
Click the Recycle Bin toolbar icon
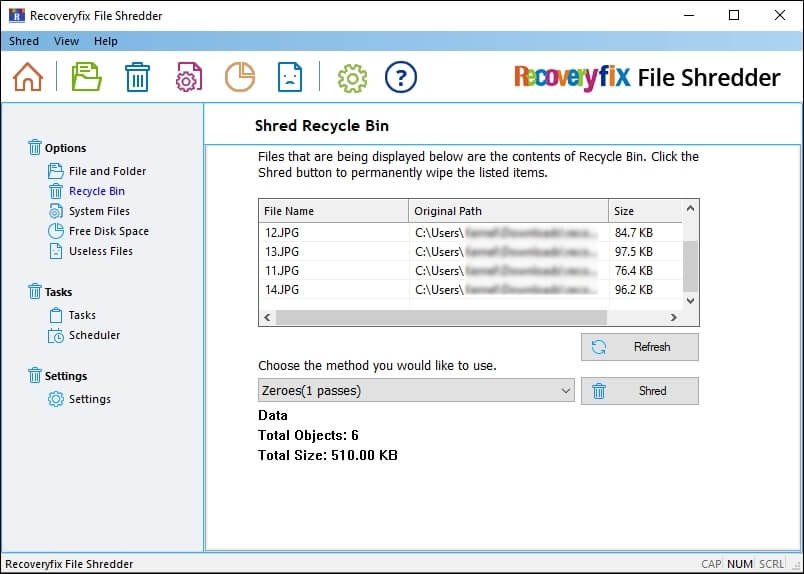[137, 77]
